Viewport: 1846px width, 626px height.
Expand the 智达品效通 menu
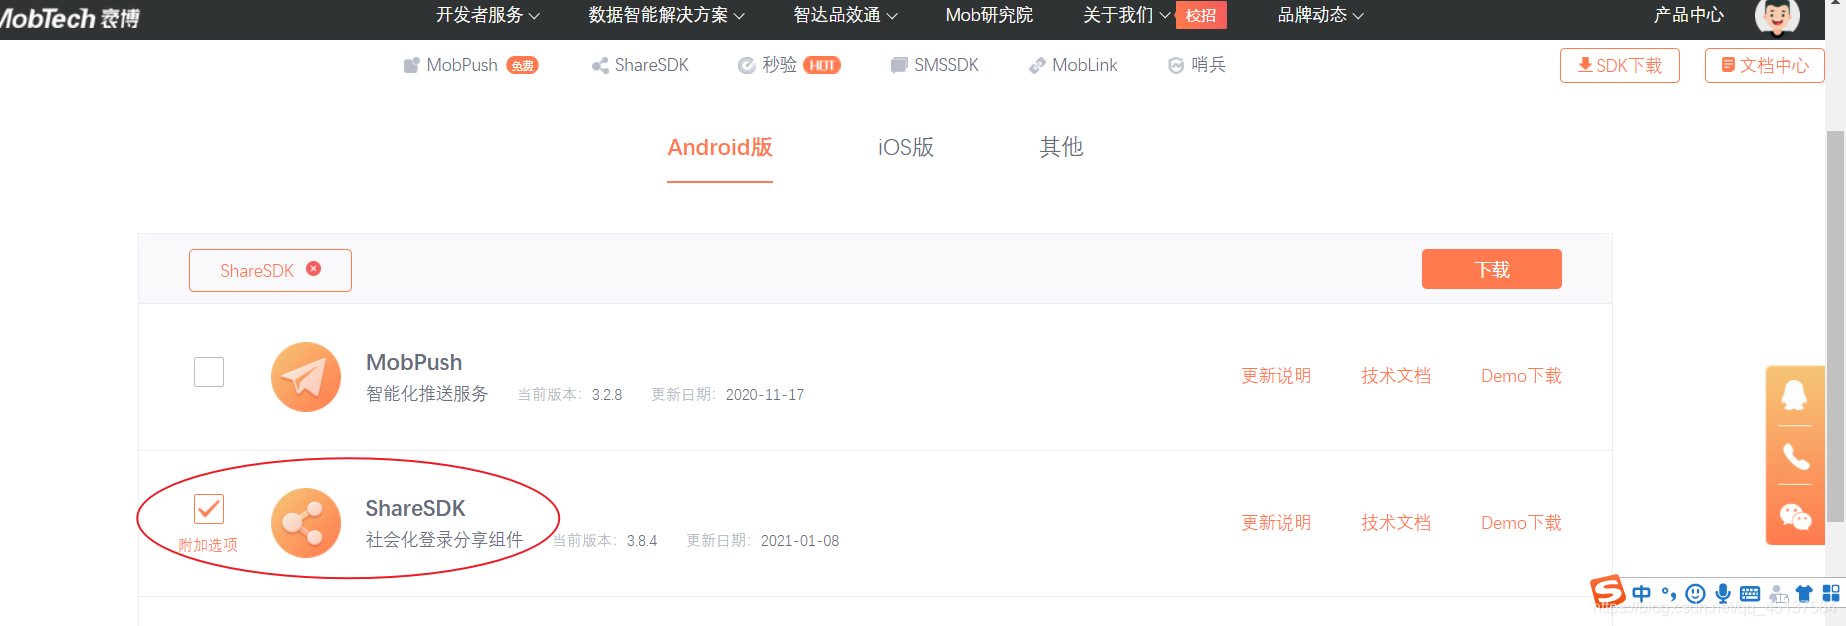846,15
